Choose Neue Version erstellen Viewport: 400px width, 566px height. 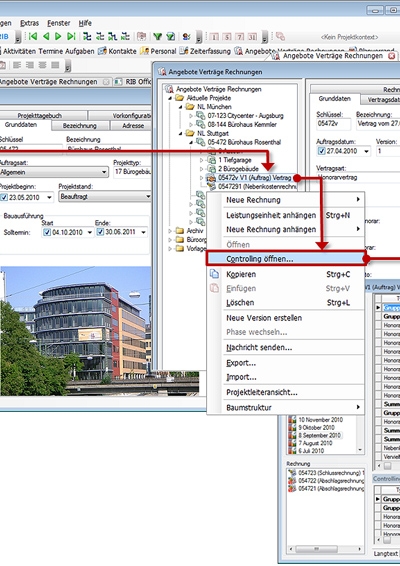tap(285, 318)
